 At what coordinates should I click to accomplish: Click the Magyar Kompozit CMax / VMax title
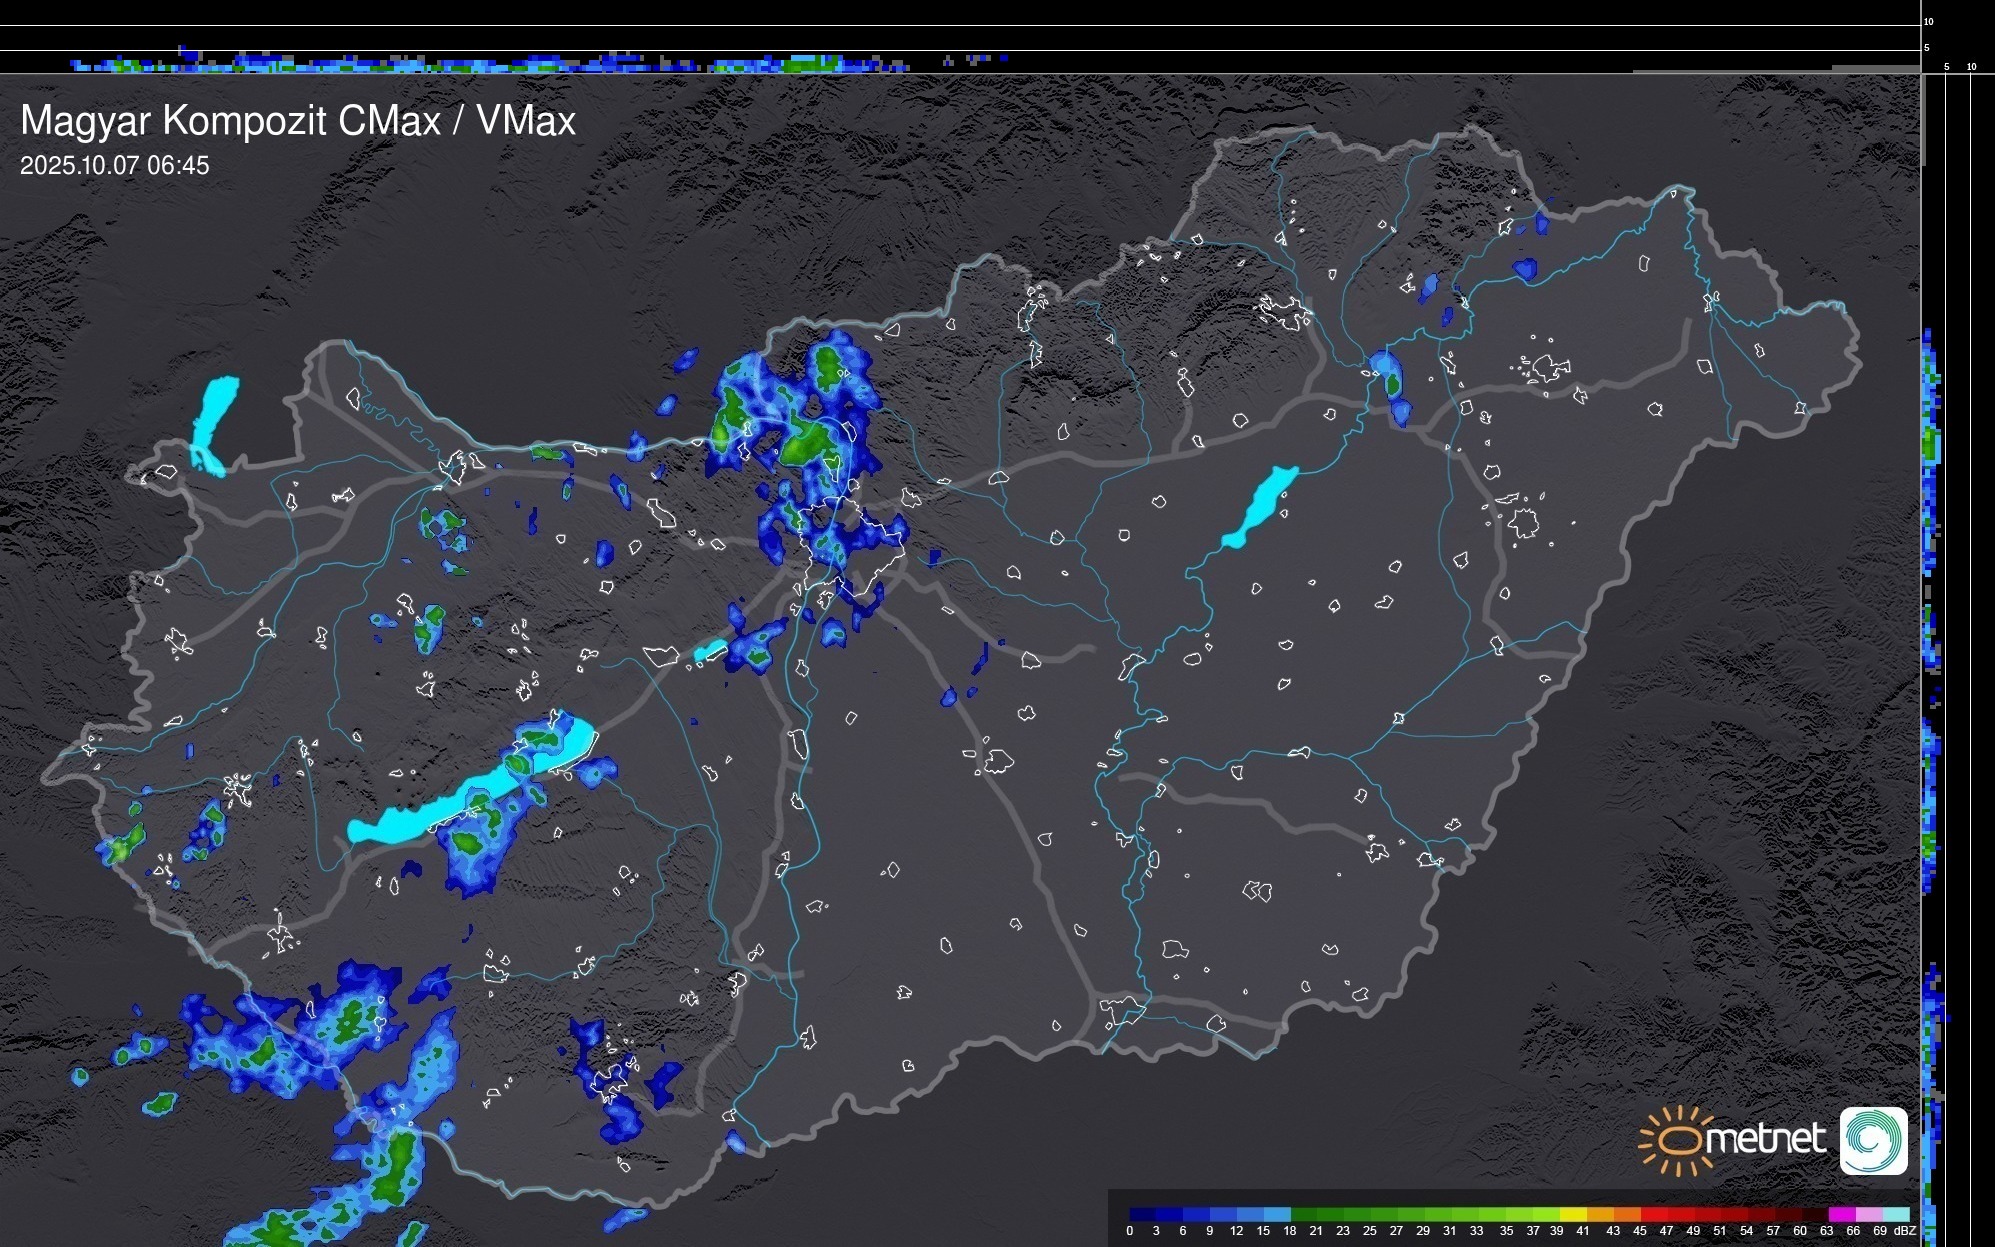click(x=298, y=121)
